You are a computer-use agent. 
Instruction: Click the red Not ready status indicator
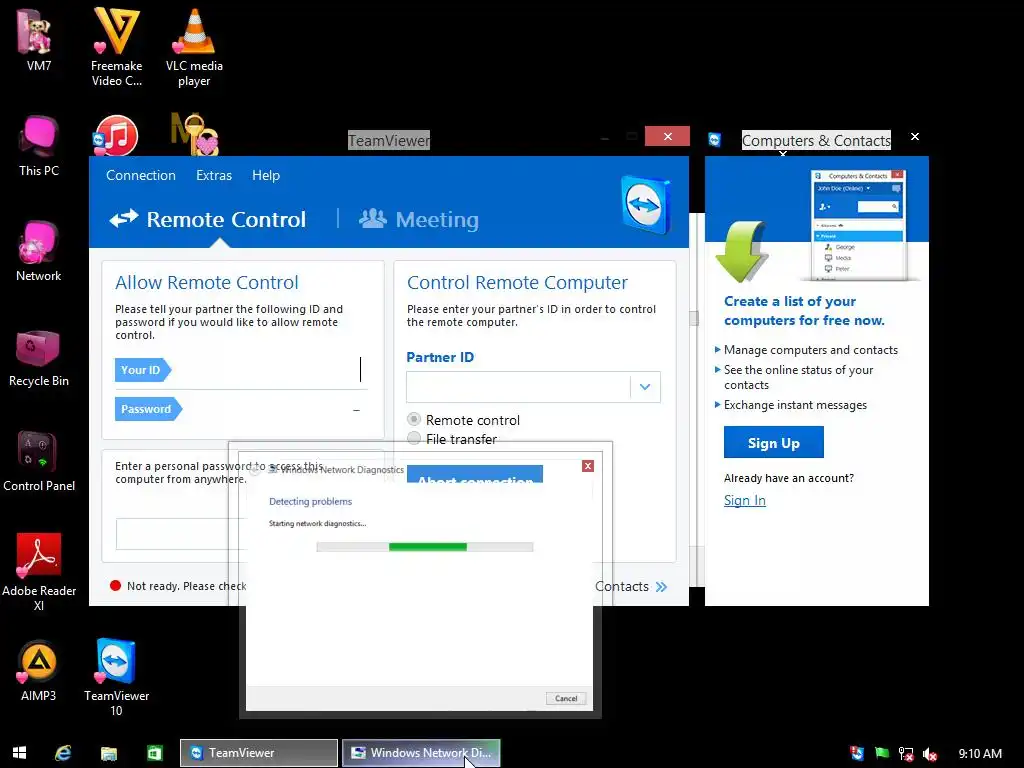[x=116, y=586]
